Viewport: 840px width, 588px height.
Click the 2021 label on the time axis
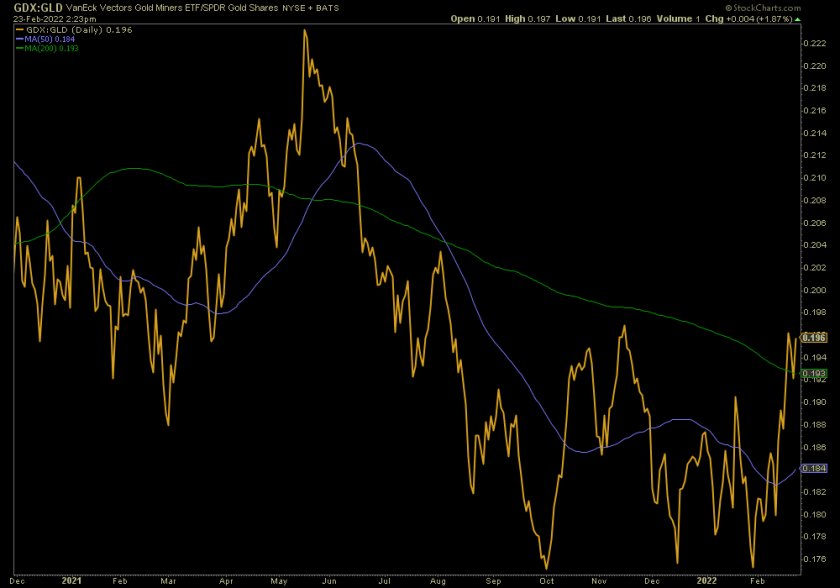click(x=71, y=581)
